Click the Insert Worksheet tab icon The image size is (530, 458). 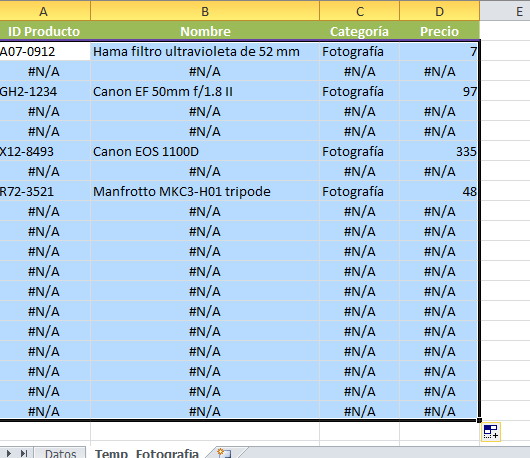pyautogui.click(x=224, y=453)
